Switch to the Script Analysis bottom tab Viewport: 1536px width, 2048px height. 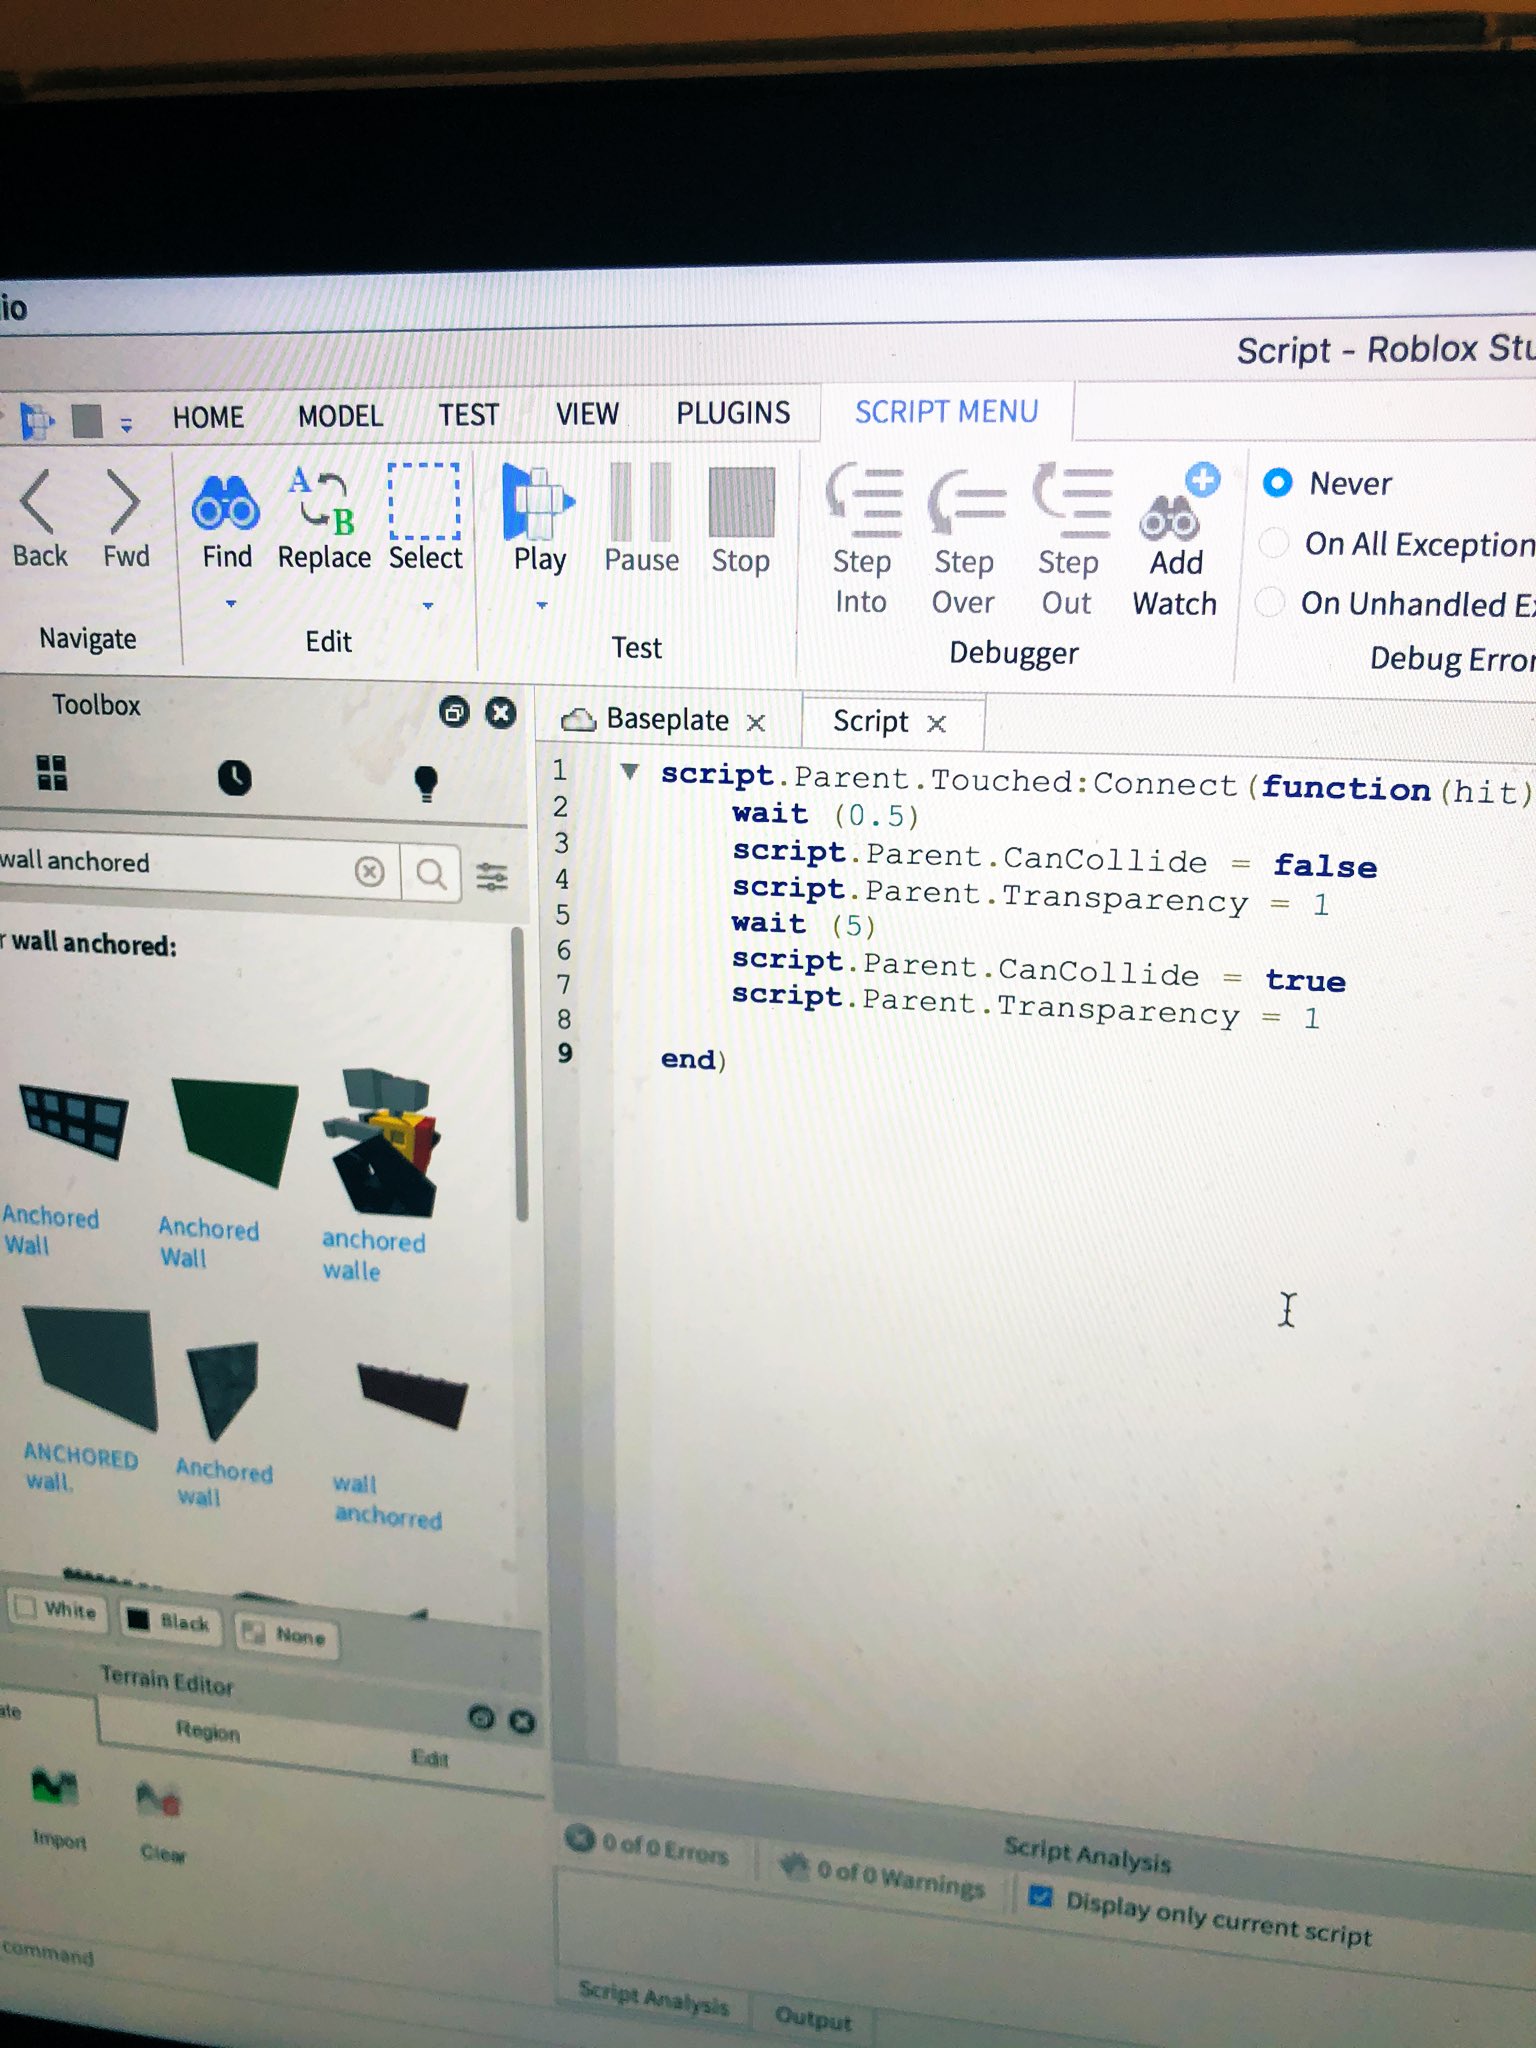click(653, 1998)
